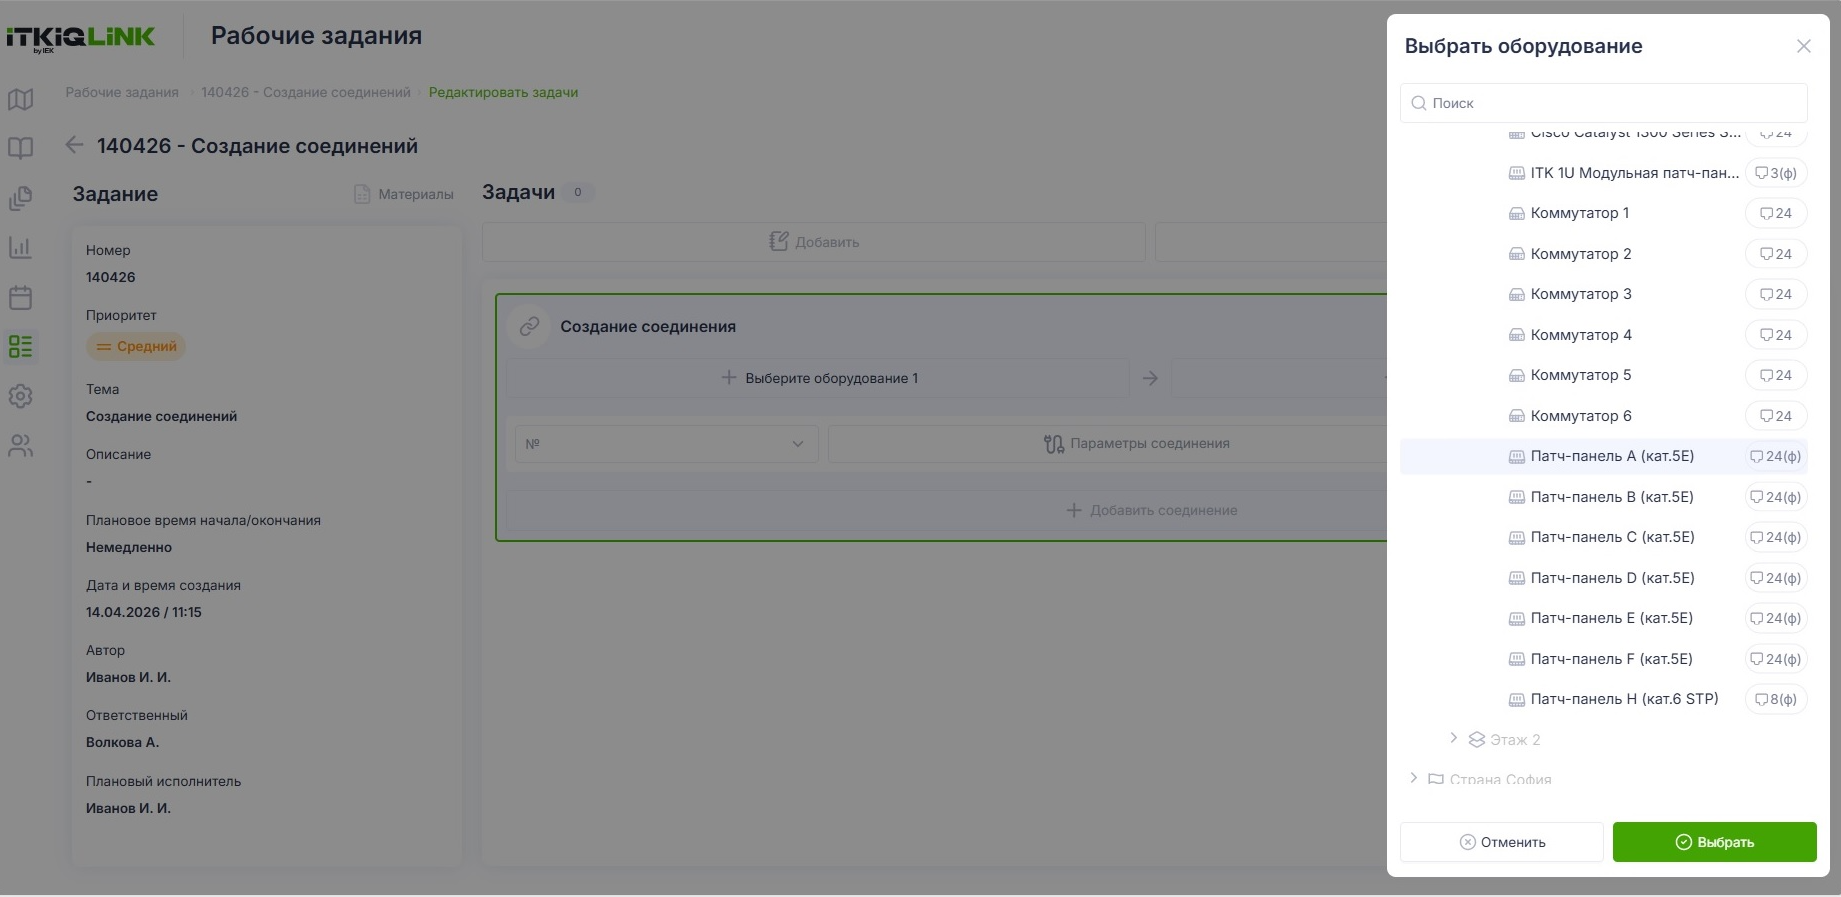Click the Отменить button
Viewport: 1841px width, 897px height.
click(x=1502, y=842)
